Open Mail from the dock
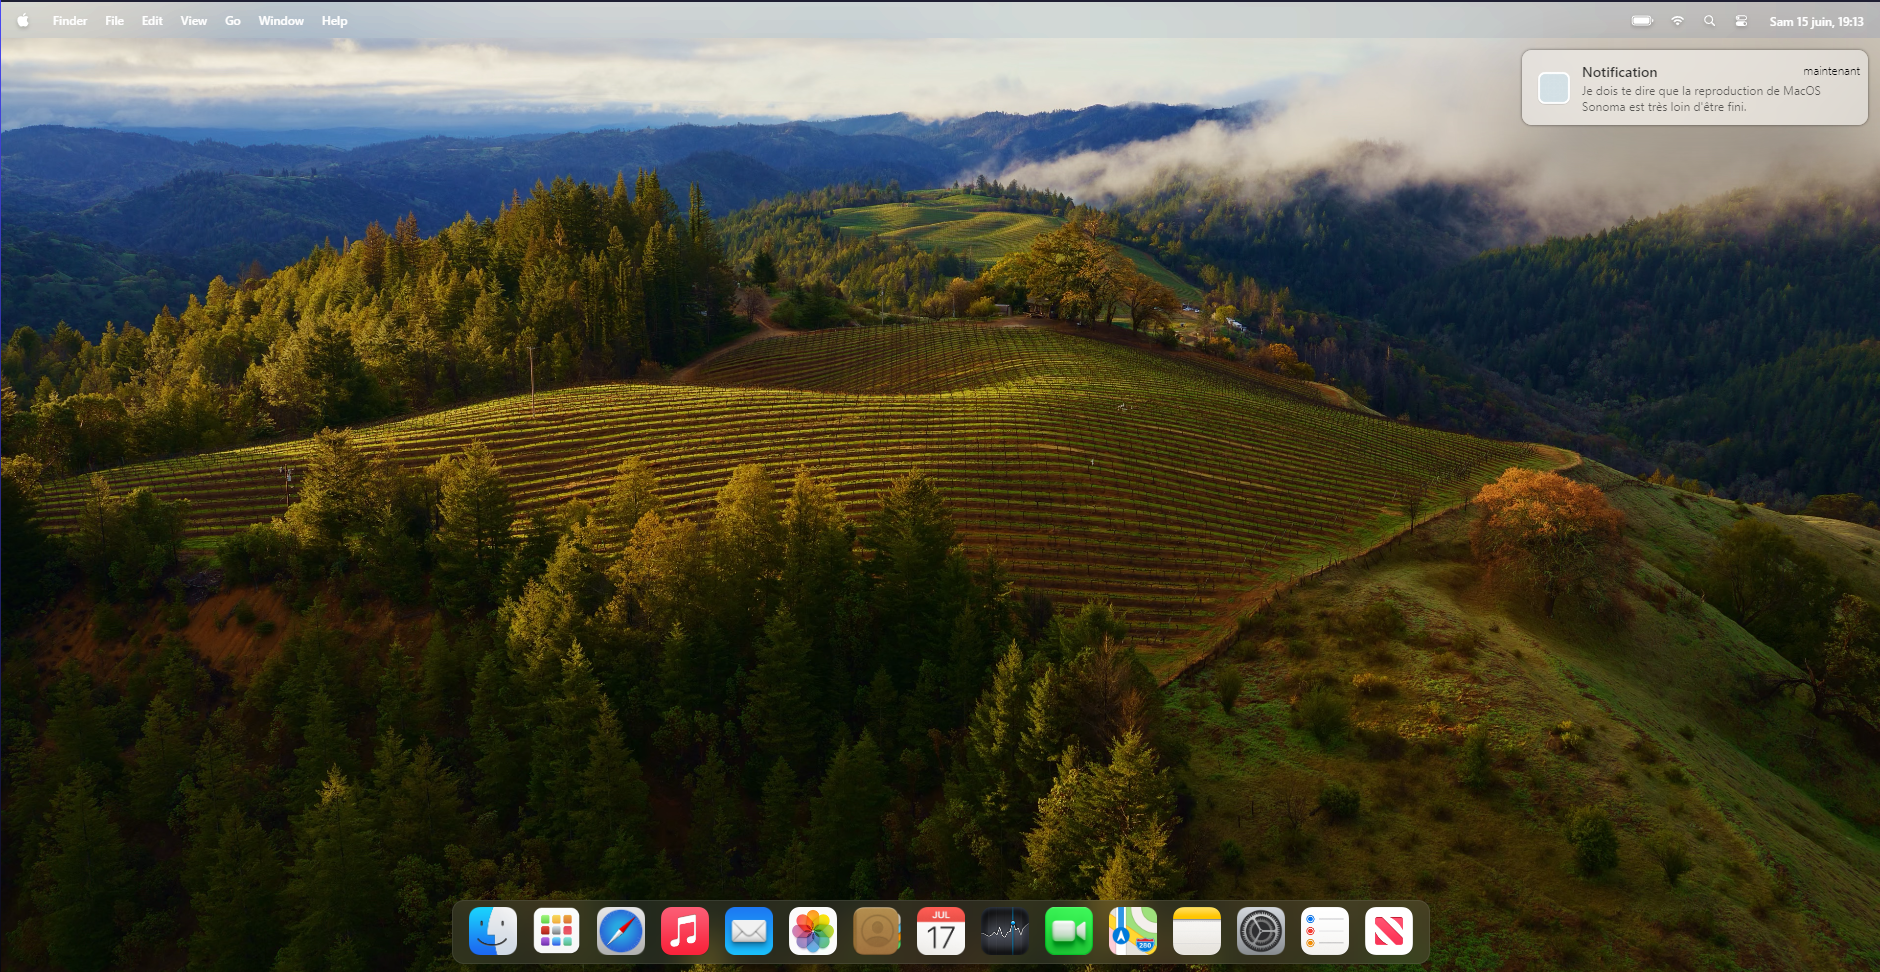1880x972 pixels. pyautogui.click(x=749, y=932)
